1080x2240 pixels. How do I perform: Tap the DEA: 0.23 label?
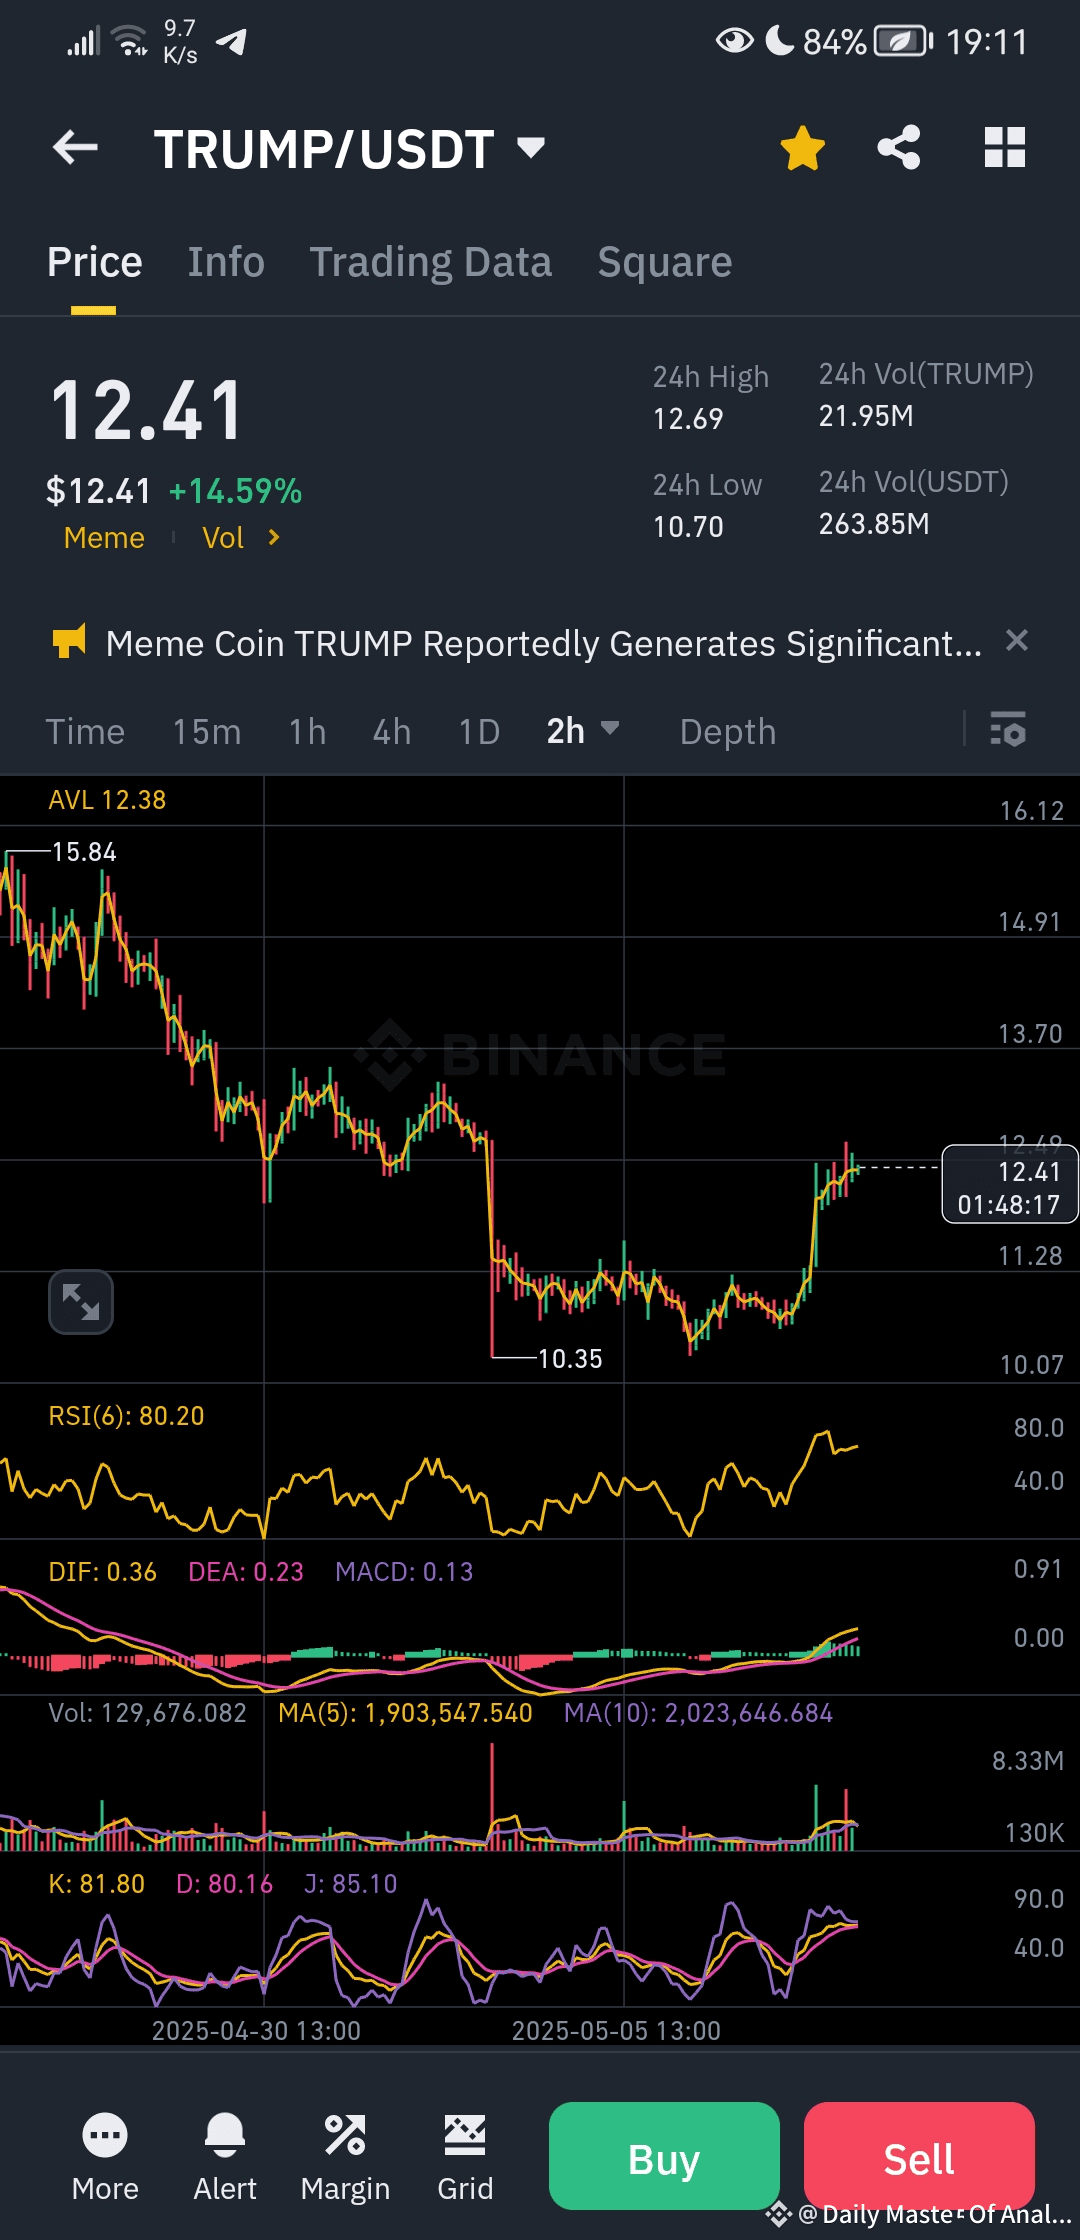246,1572
